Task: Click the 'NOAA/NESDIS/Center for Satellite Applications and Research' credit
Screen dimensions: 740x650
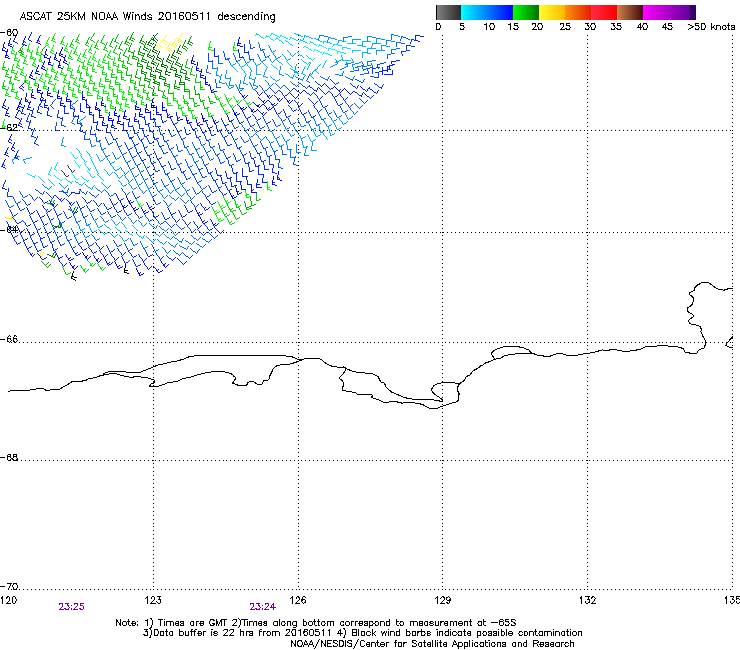Action: (432, 644)
